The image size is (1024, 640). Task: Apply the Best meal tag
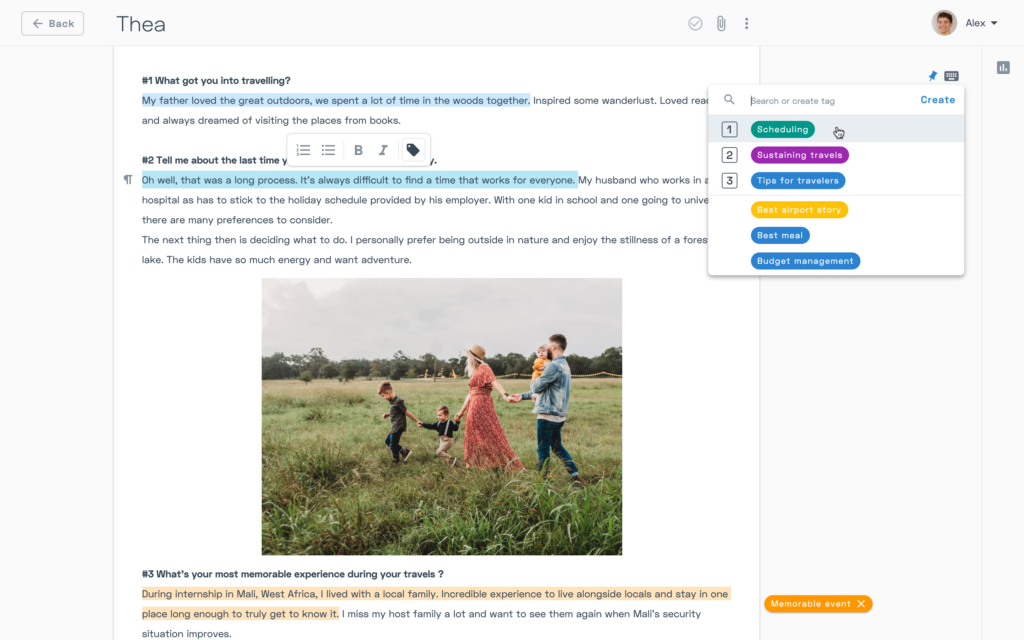click(780, 235)
